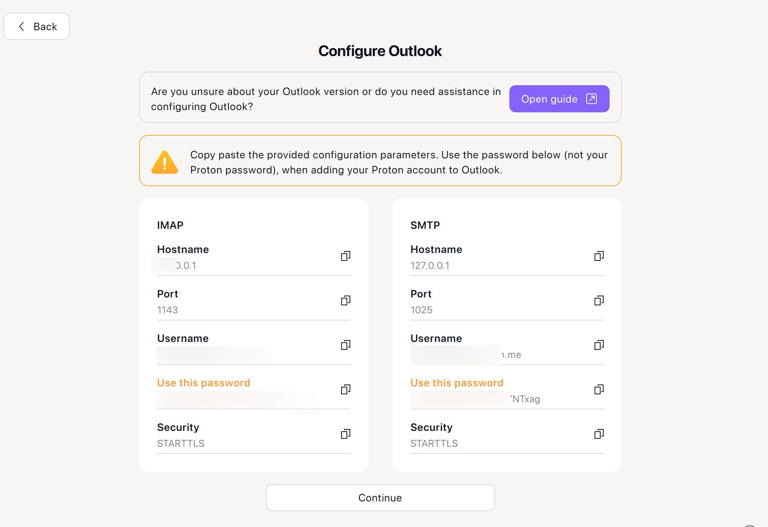
Task: Copy the IMAP hostname value
Action: tap(345, 256)
